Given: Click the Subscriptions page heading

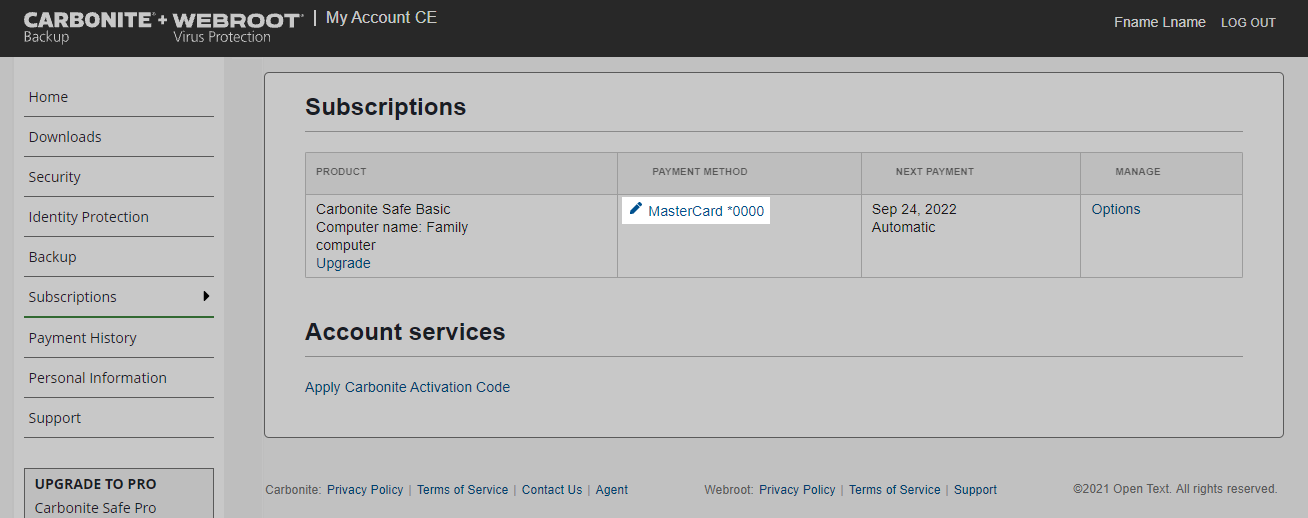Looking at the screenshot, I should pyautogui.click(x=386, y=107).
